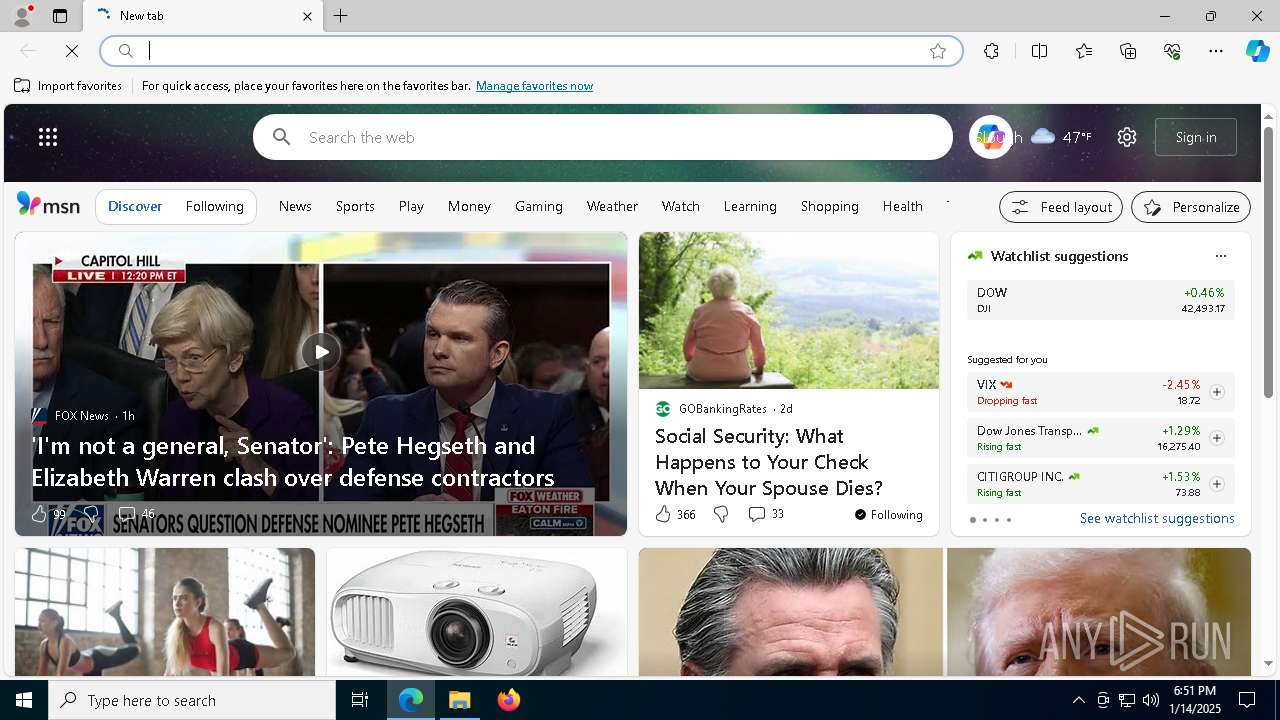Open the Shopping category
1280x720 pixels.
[x=829, y=206]
